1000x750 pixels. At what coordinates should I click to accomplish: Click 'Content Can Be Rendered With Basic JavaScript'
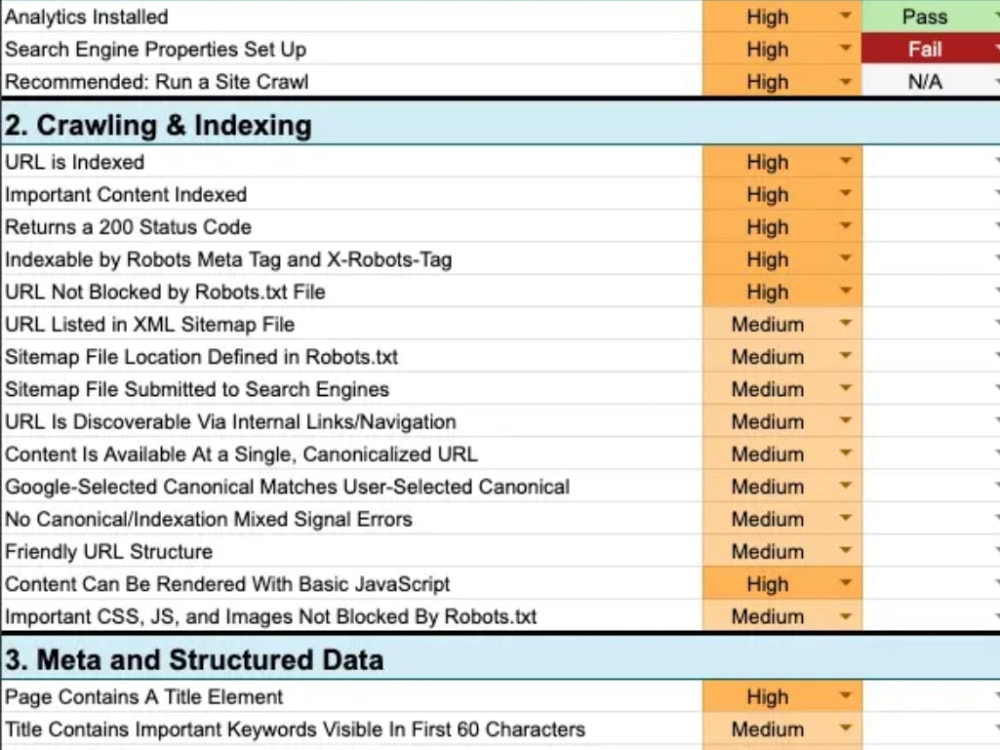[x=351, y=584]
